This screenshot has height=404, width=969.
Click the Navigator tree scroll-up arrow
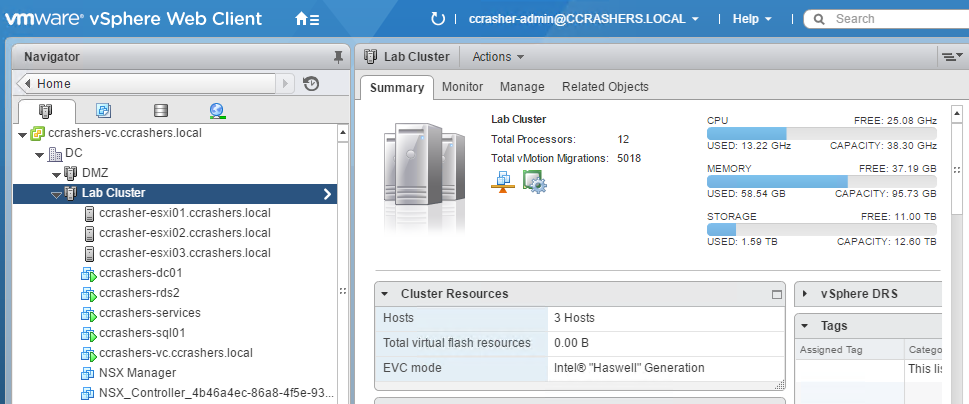pos(342,133)
